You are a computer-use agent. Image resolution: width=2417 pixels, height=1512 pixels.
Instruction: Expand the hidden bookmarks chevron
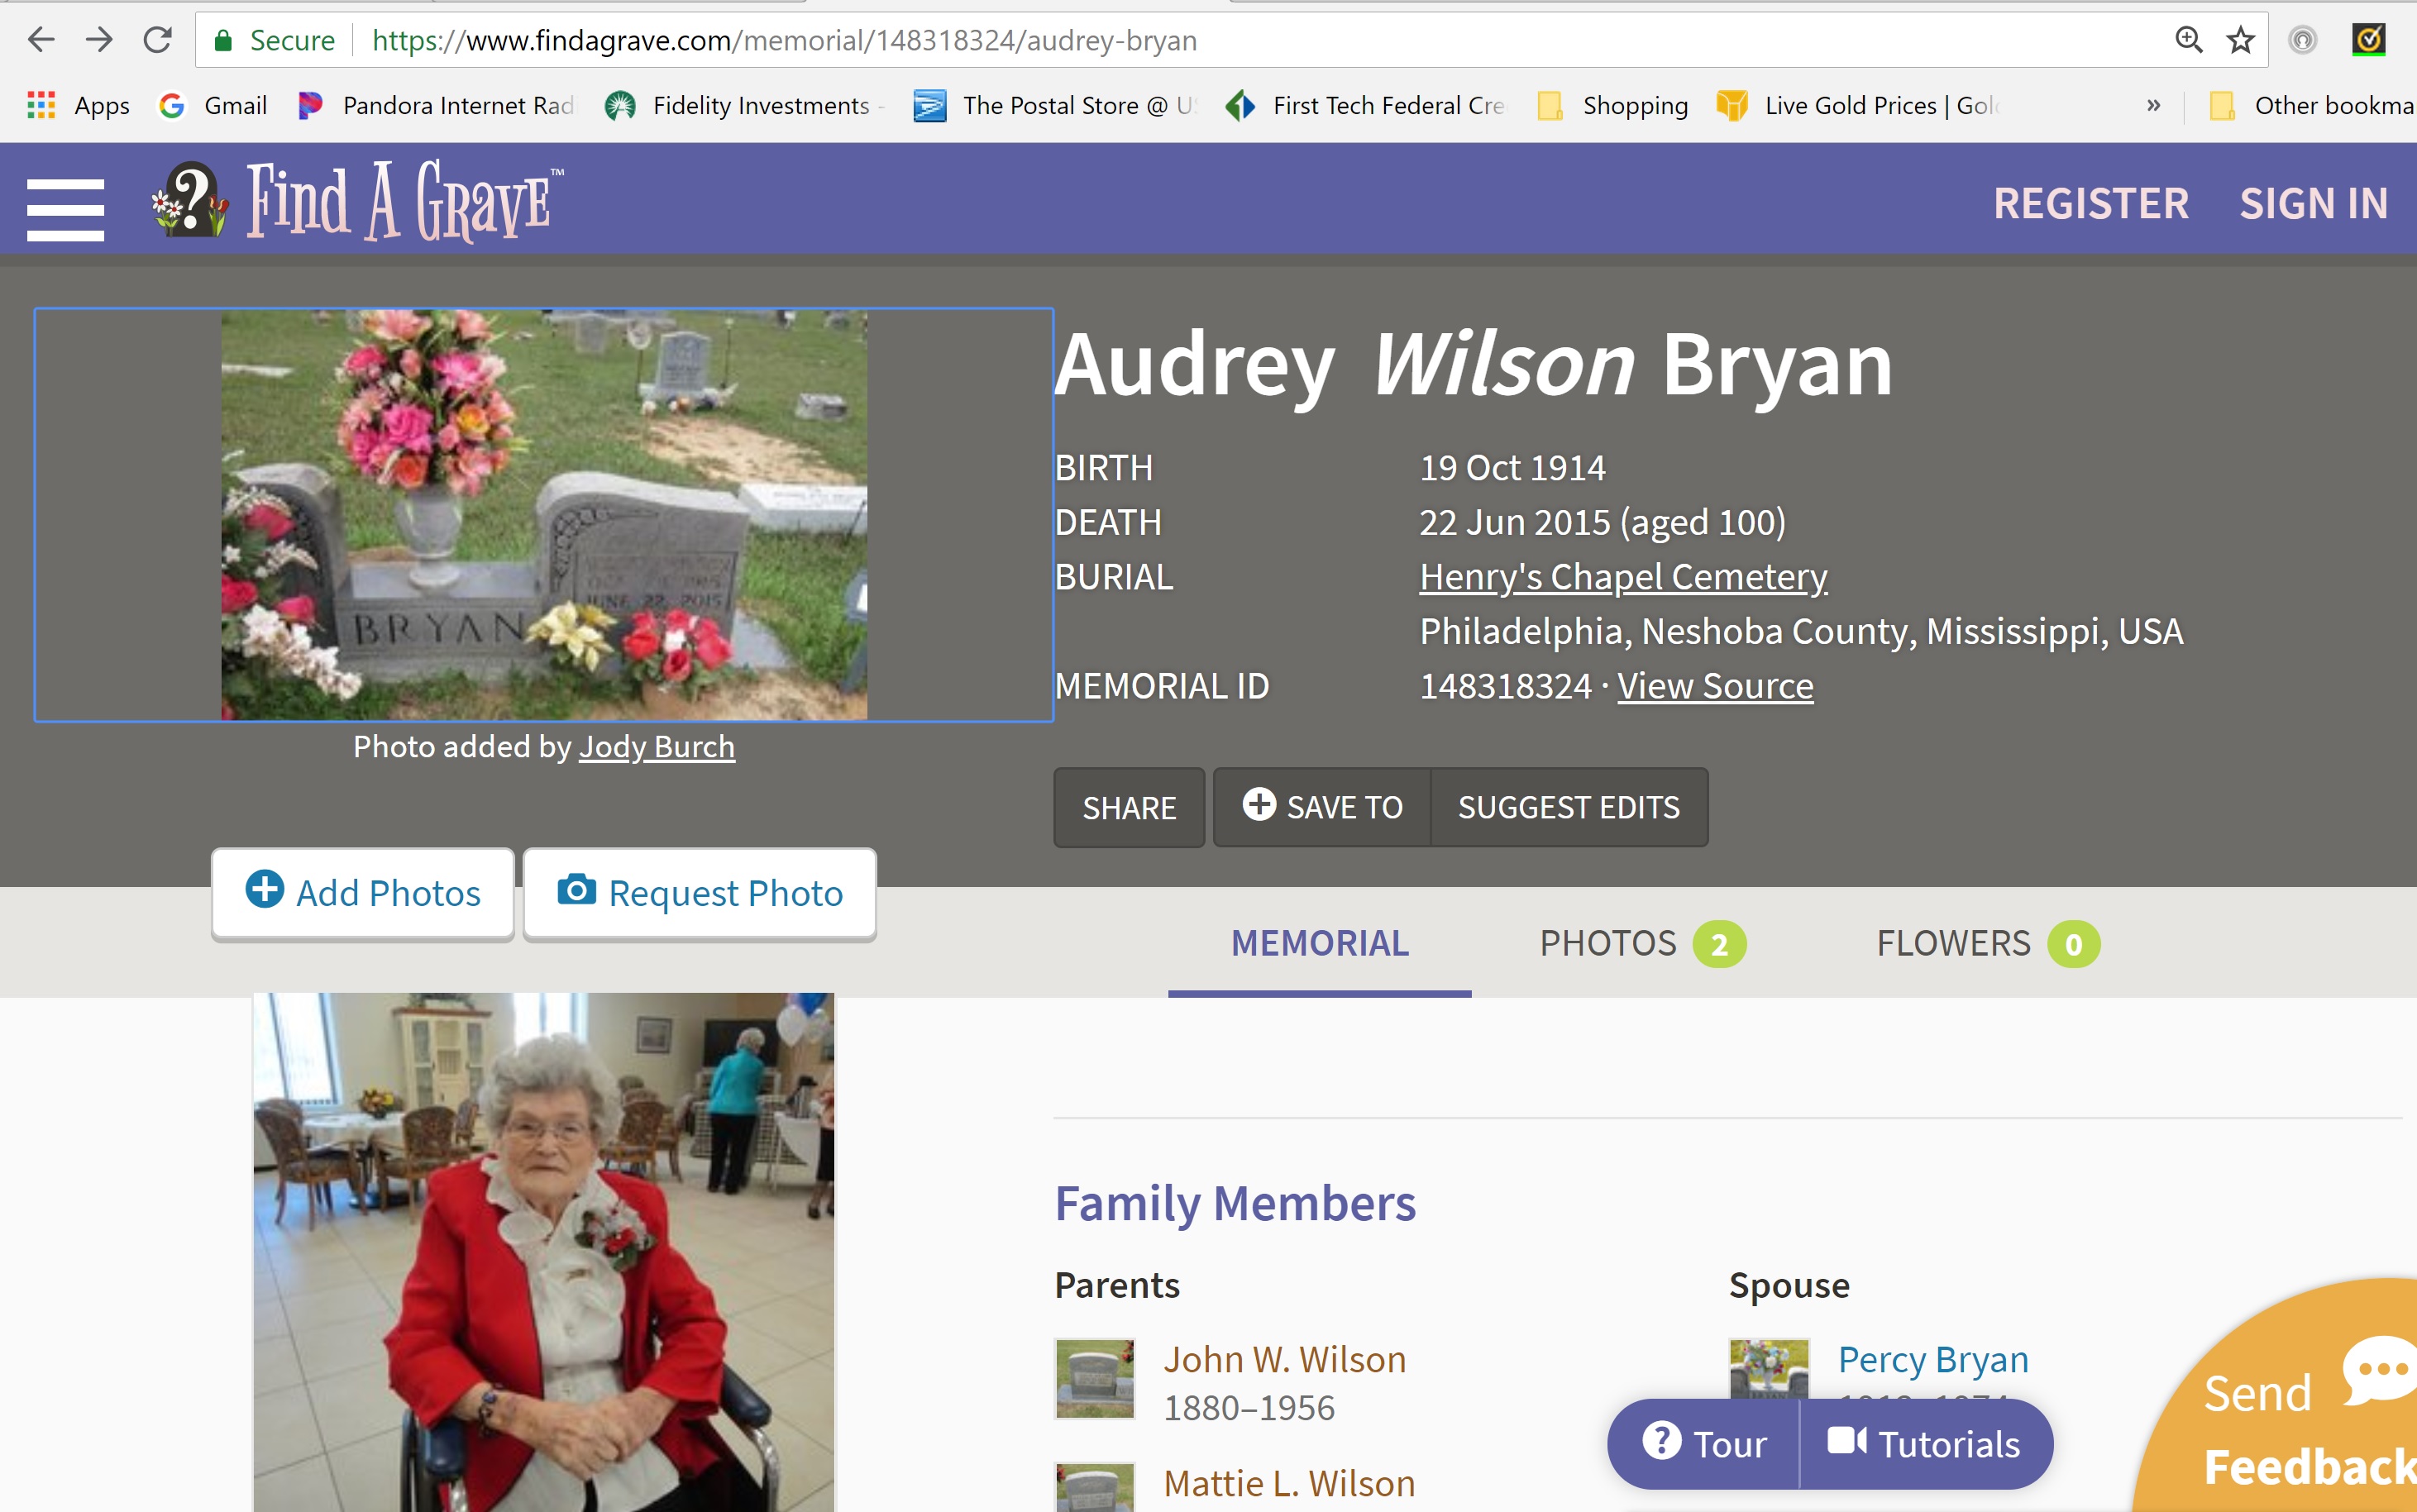[2153, 105]
